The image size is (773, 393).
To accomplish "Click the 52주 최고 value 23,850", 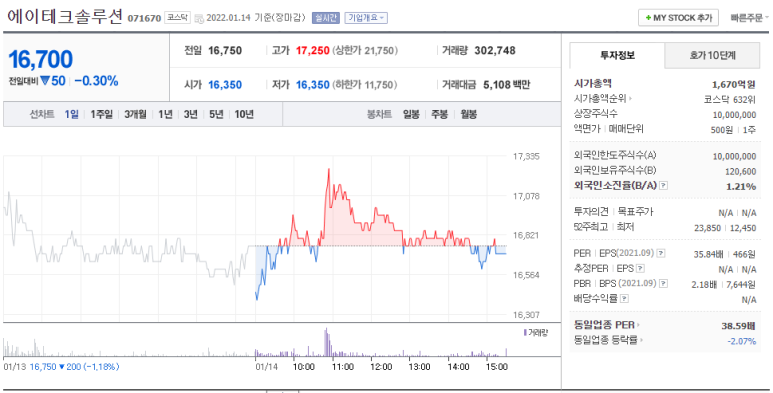I will tap(707, 228).
